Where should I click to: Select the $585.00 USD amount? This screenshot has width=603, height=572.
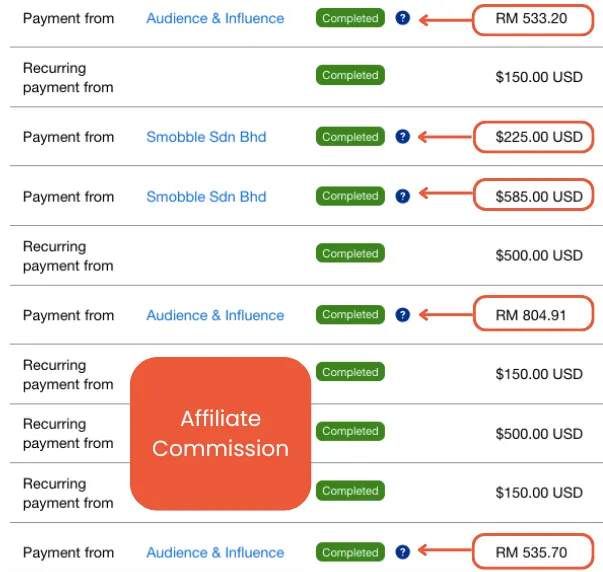(x=539, y=197)
